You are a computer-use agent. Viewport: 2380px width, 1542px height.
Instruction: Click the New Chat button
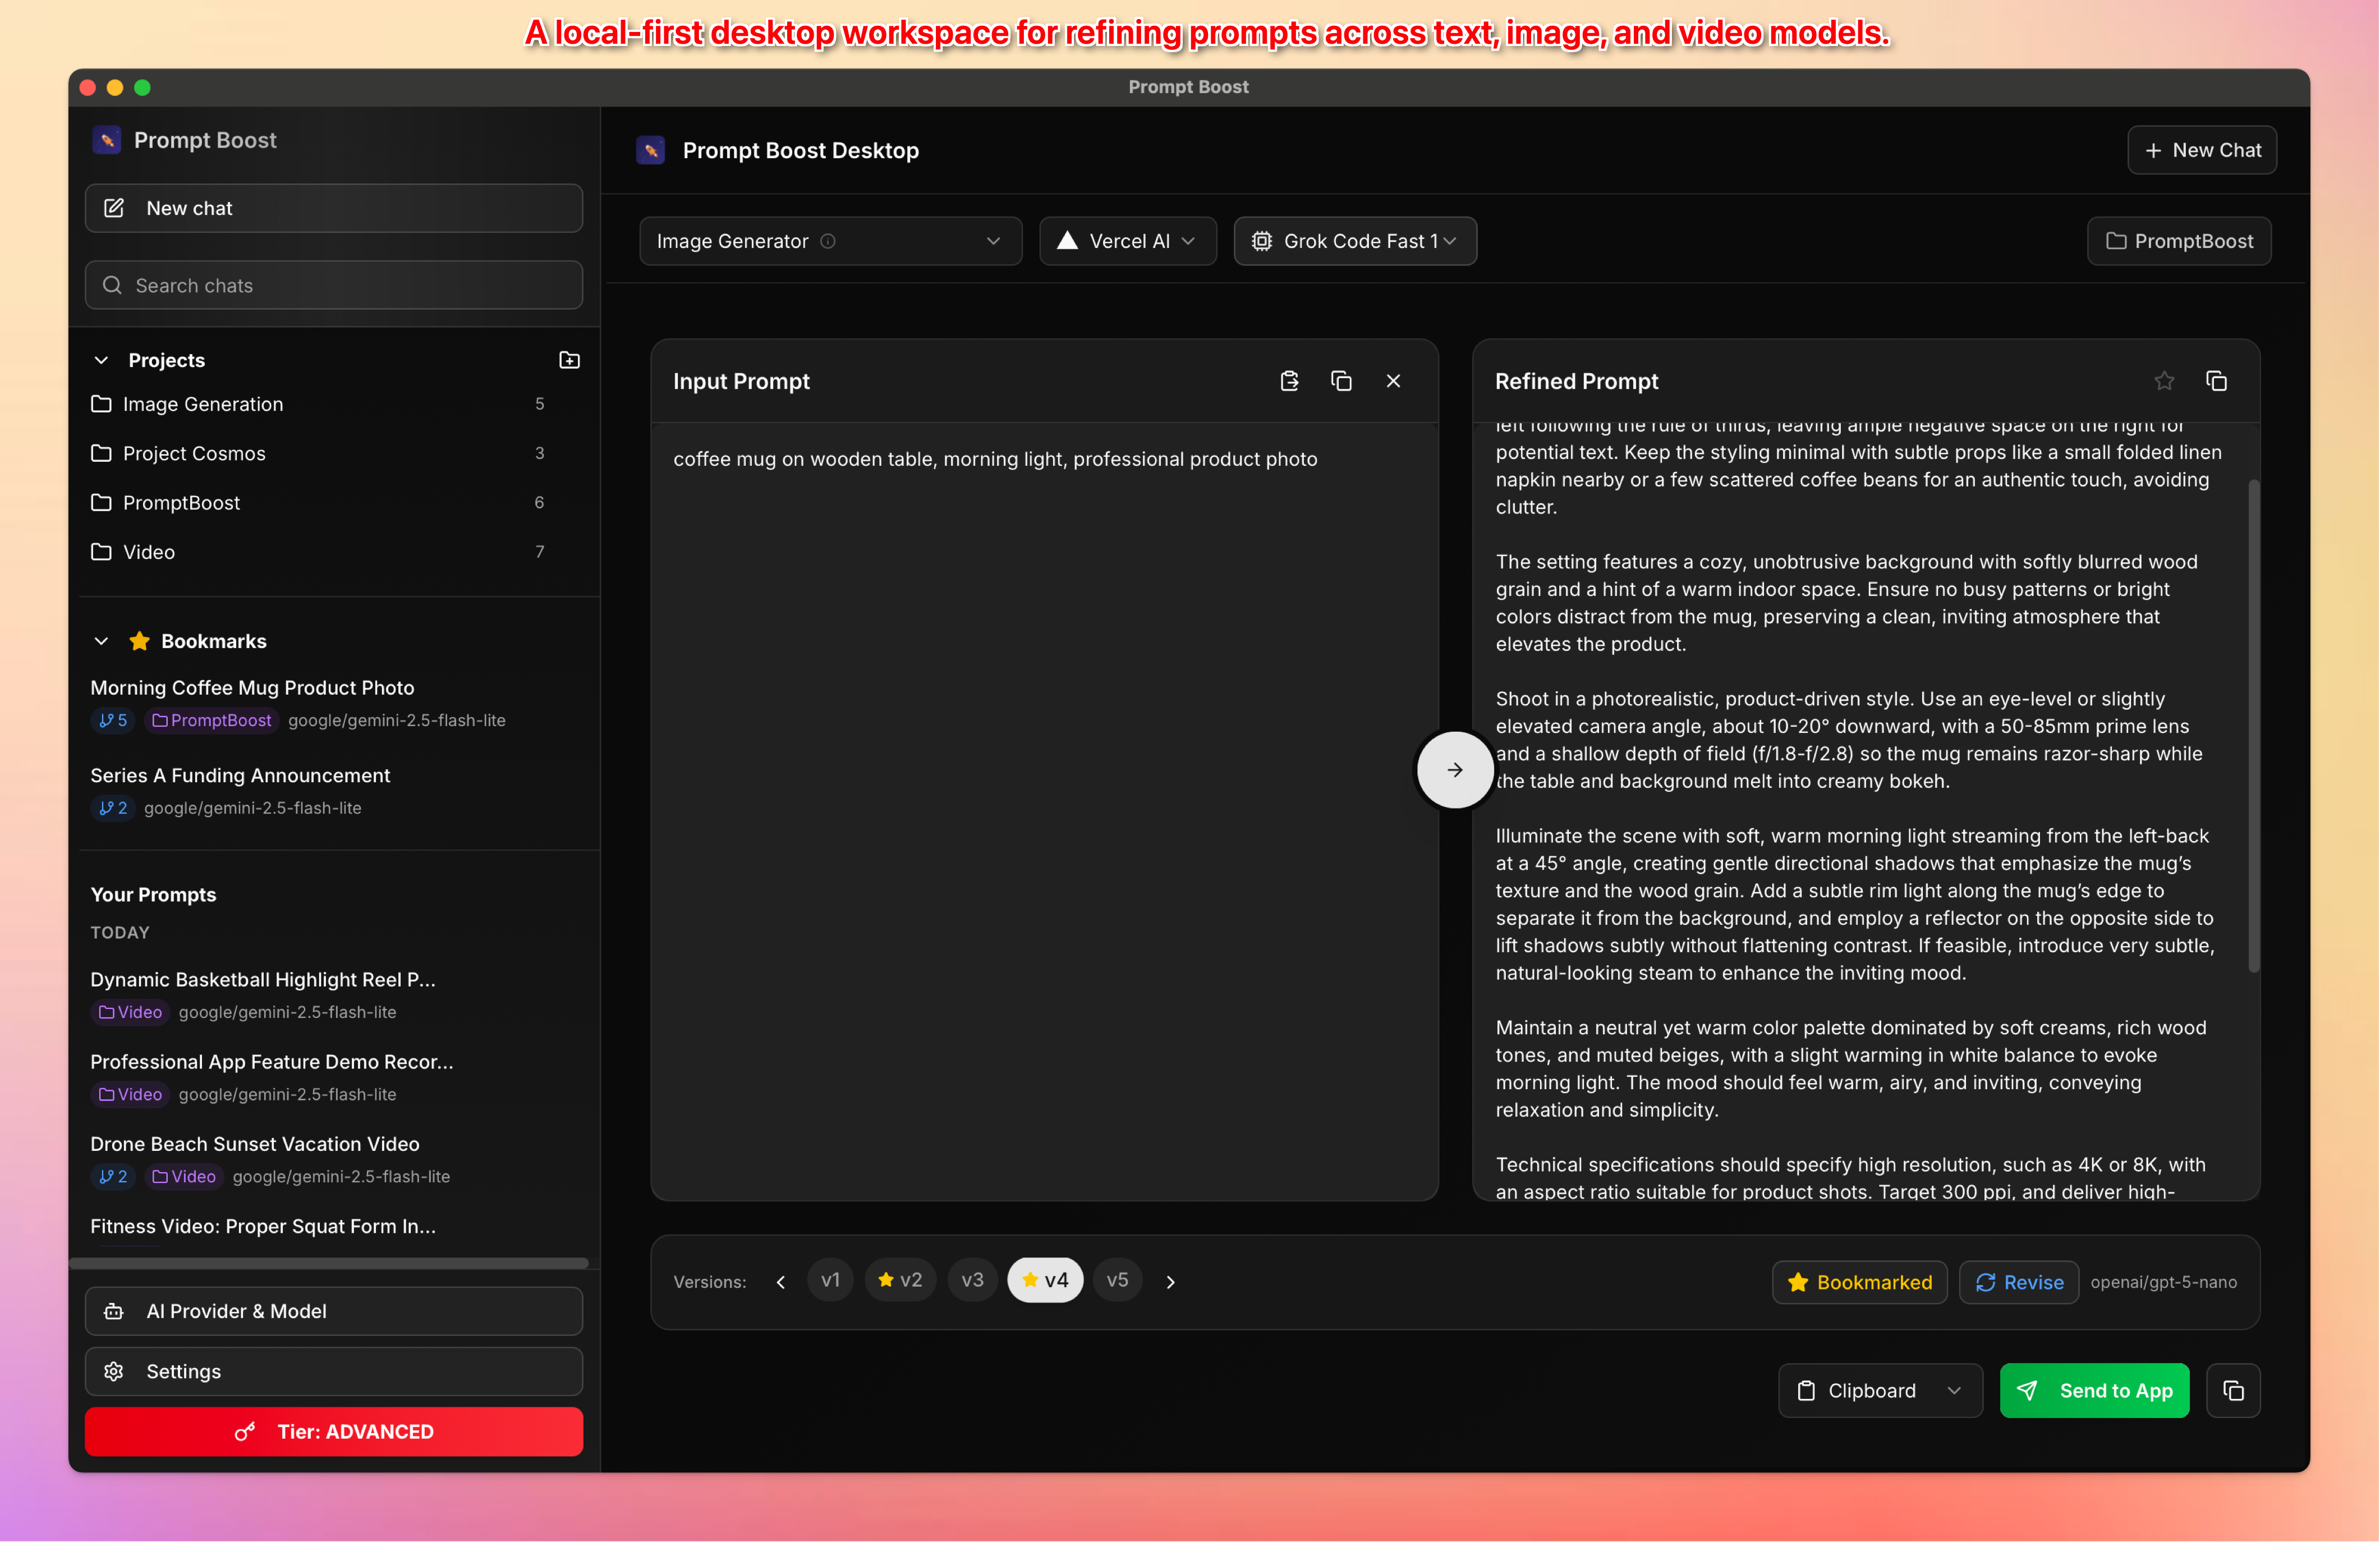tap(2201, 150)
